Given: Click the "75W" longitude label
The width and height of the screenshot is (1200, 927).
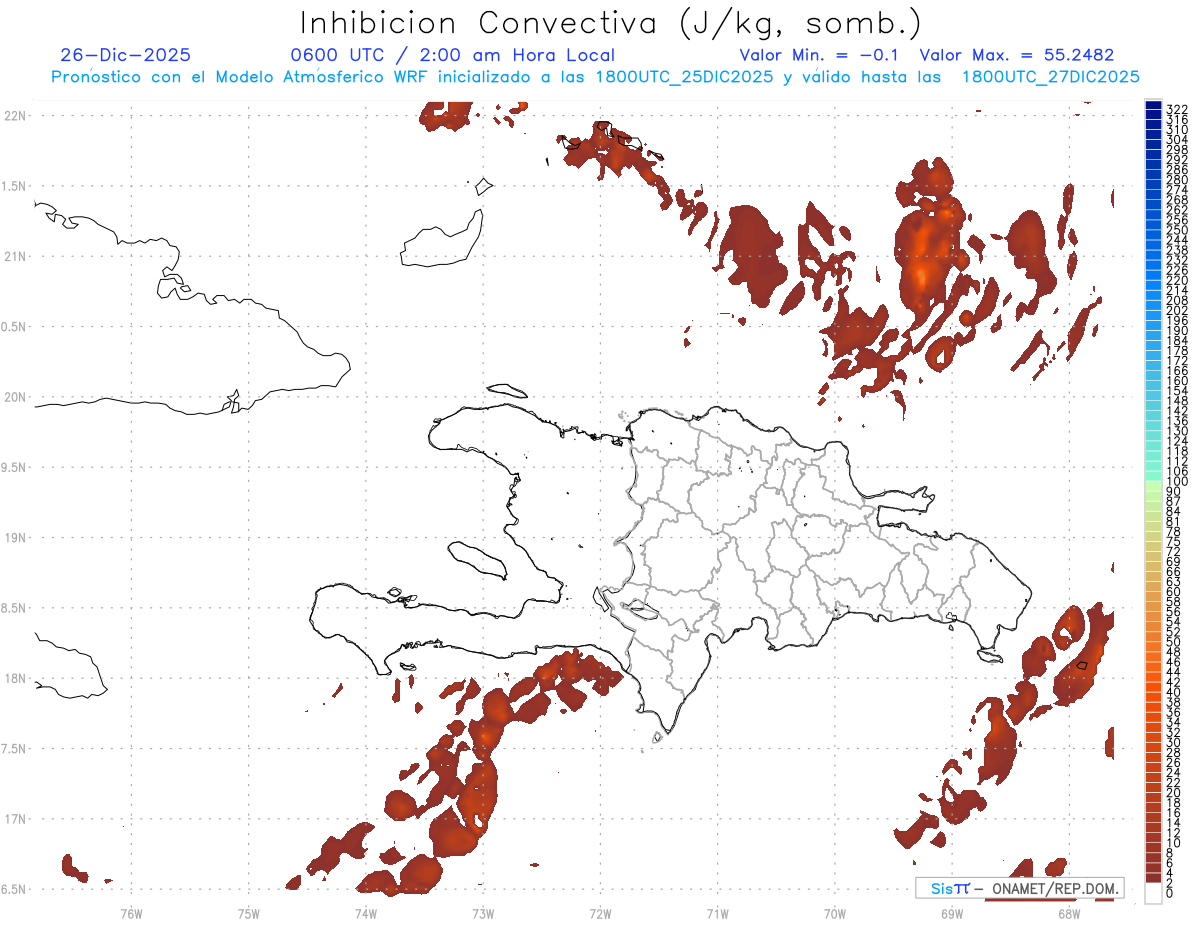Looking at the screenshot, I should pyautogui.click(x=248, y=913).
